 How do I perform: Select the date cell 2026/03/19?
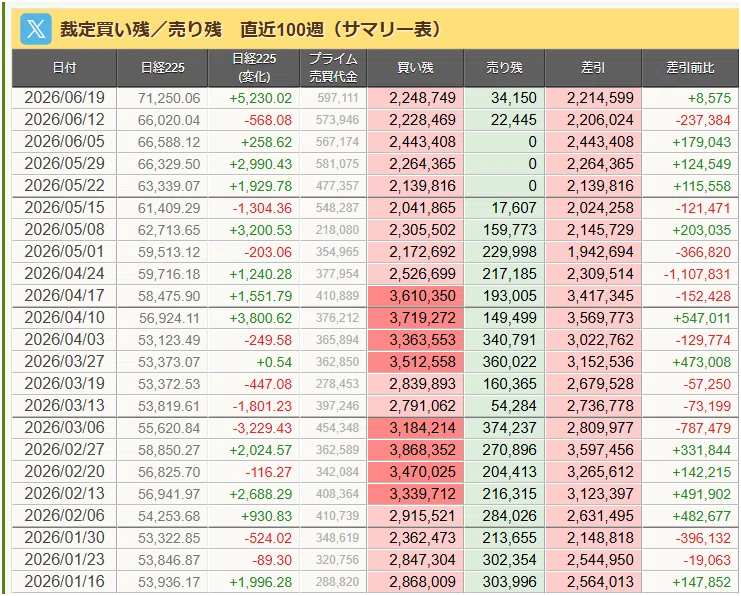pos(64,383)
